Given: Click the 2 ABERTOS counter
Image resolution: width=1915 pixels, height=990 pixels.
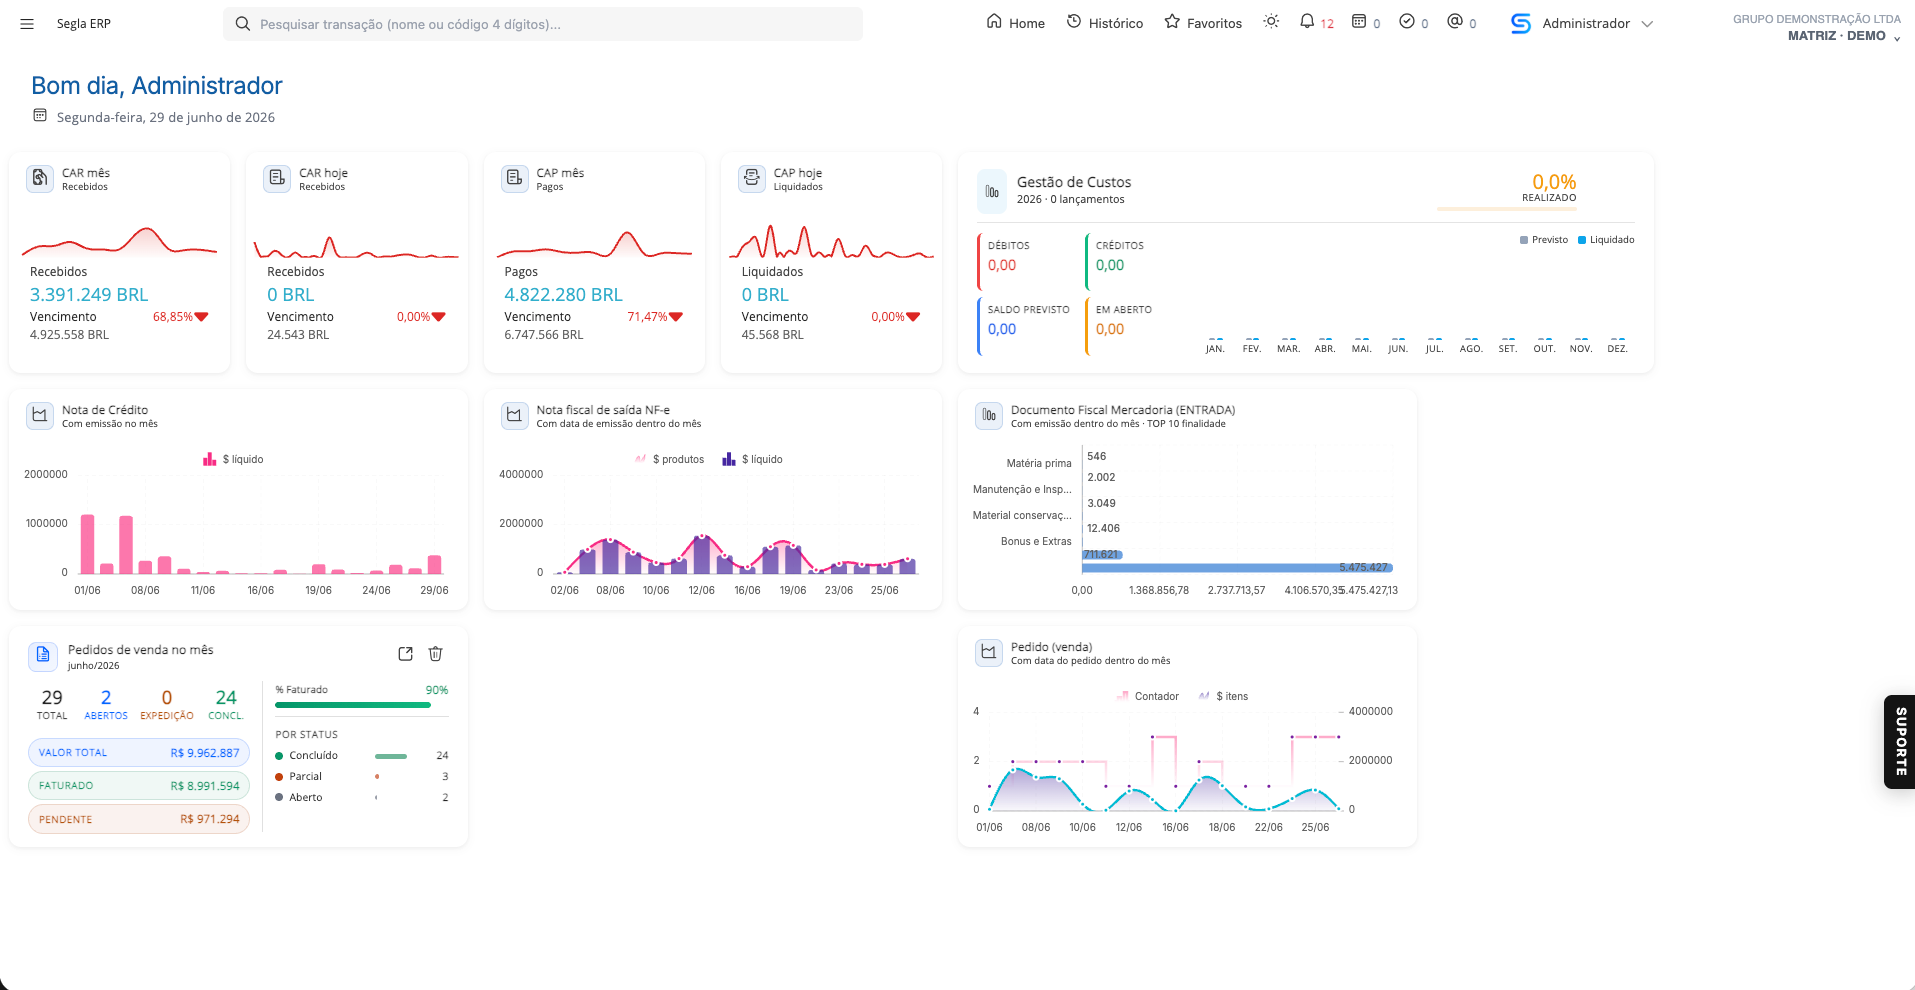Looking at the screenshot, I should (x=106, y=704).
